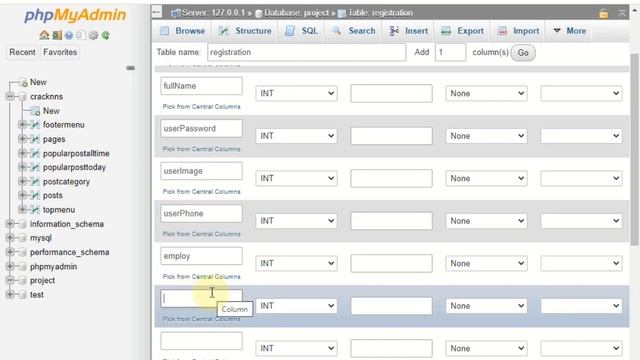The image size is (640, 360).
Task: Click the userImage column name field
Action: pos(201,171)
